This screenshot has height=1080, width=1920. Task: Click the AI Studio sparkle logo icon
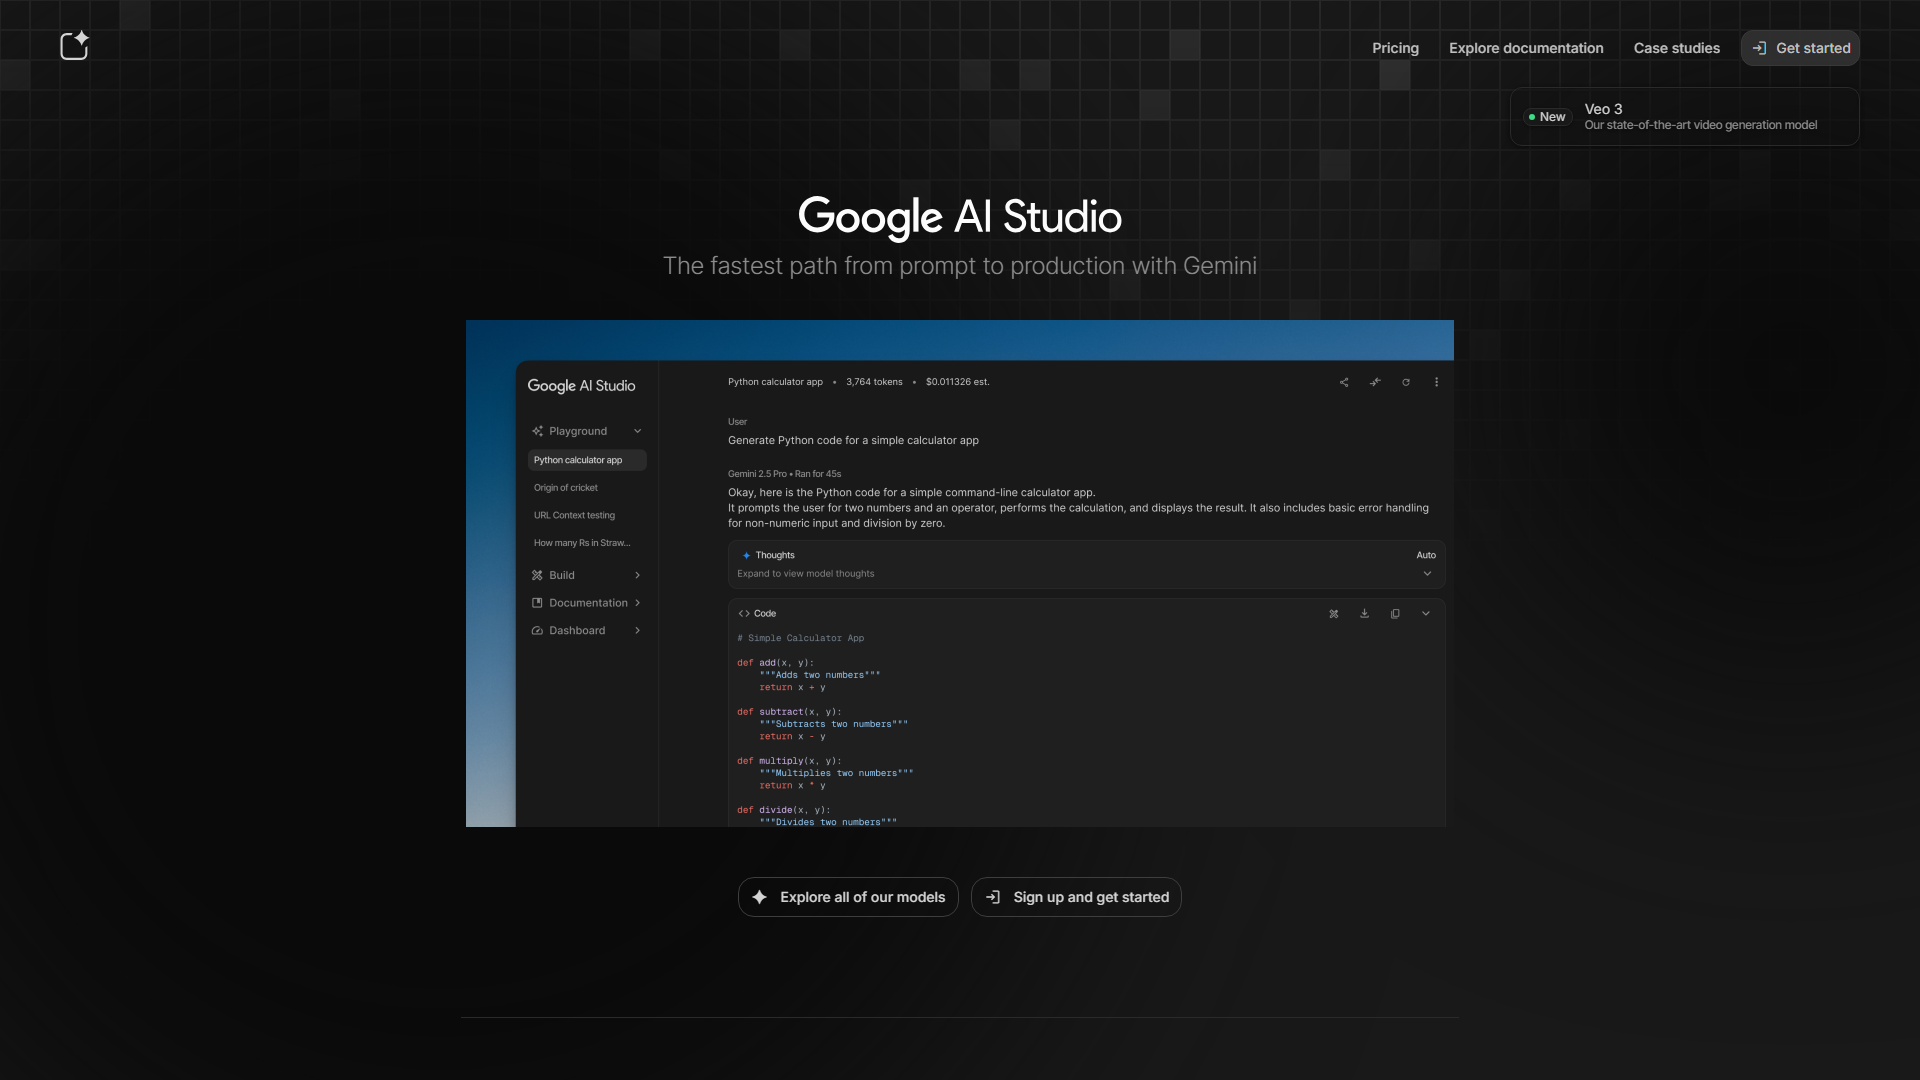[x=74, y=46]
